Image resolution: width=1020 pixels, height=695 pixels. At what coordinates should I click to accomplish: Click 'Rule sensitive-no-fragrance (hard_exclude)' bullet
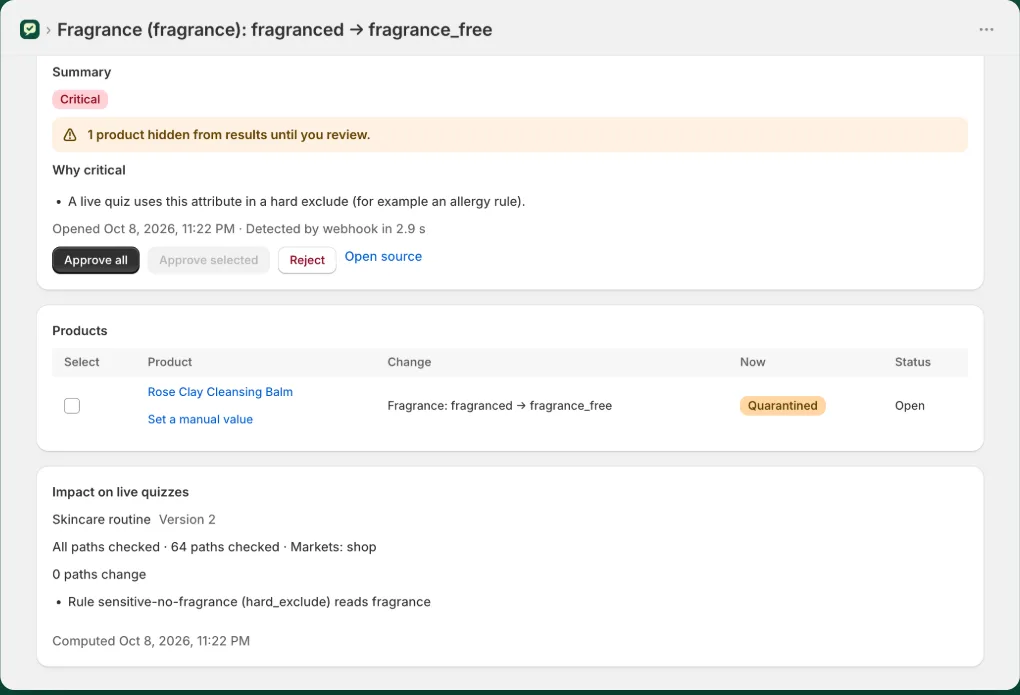pos(249,602)
